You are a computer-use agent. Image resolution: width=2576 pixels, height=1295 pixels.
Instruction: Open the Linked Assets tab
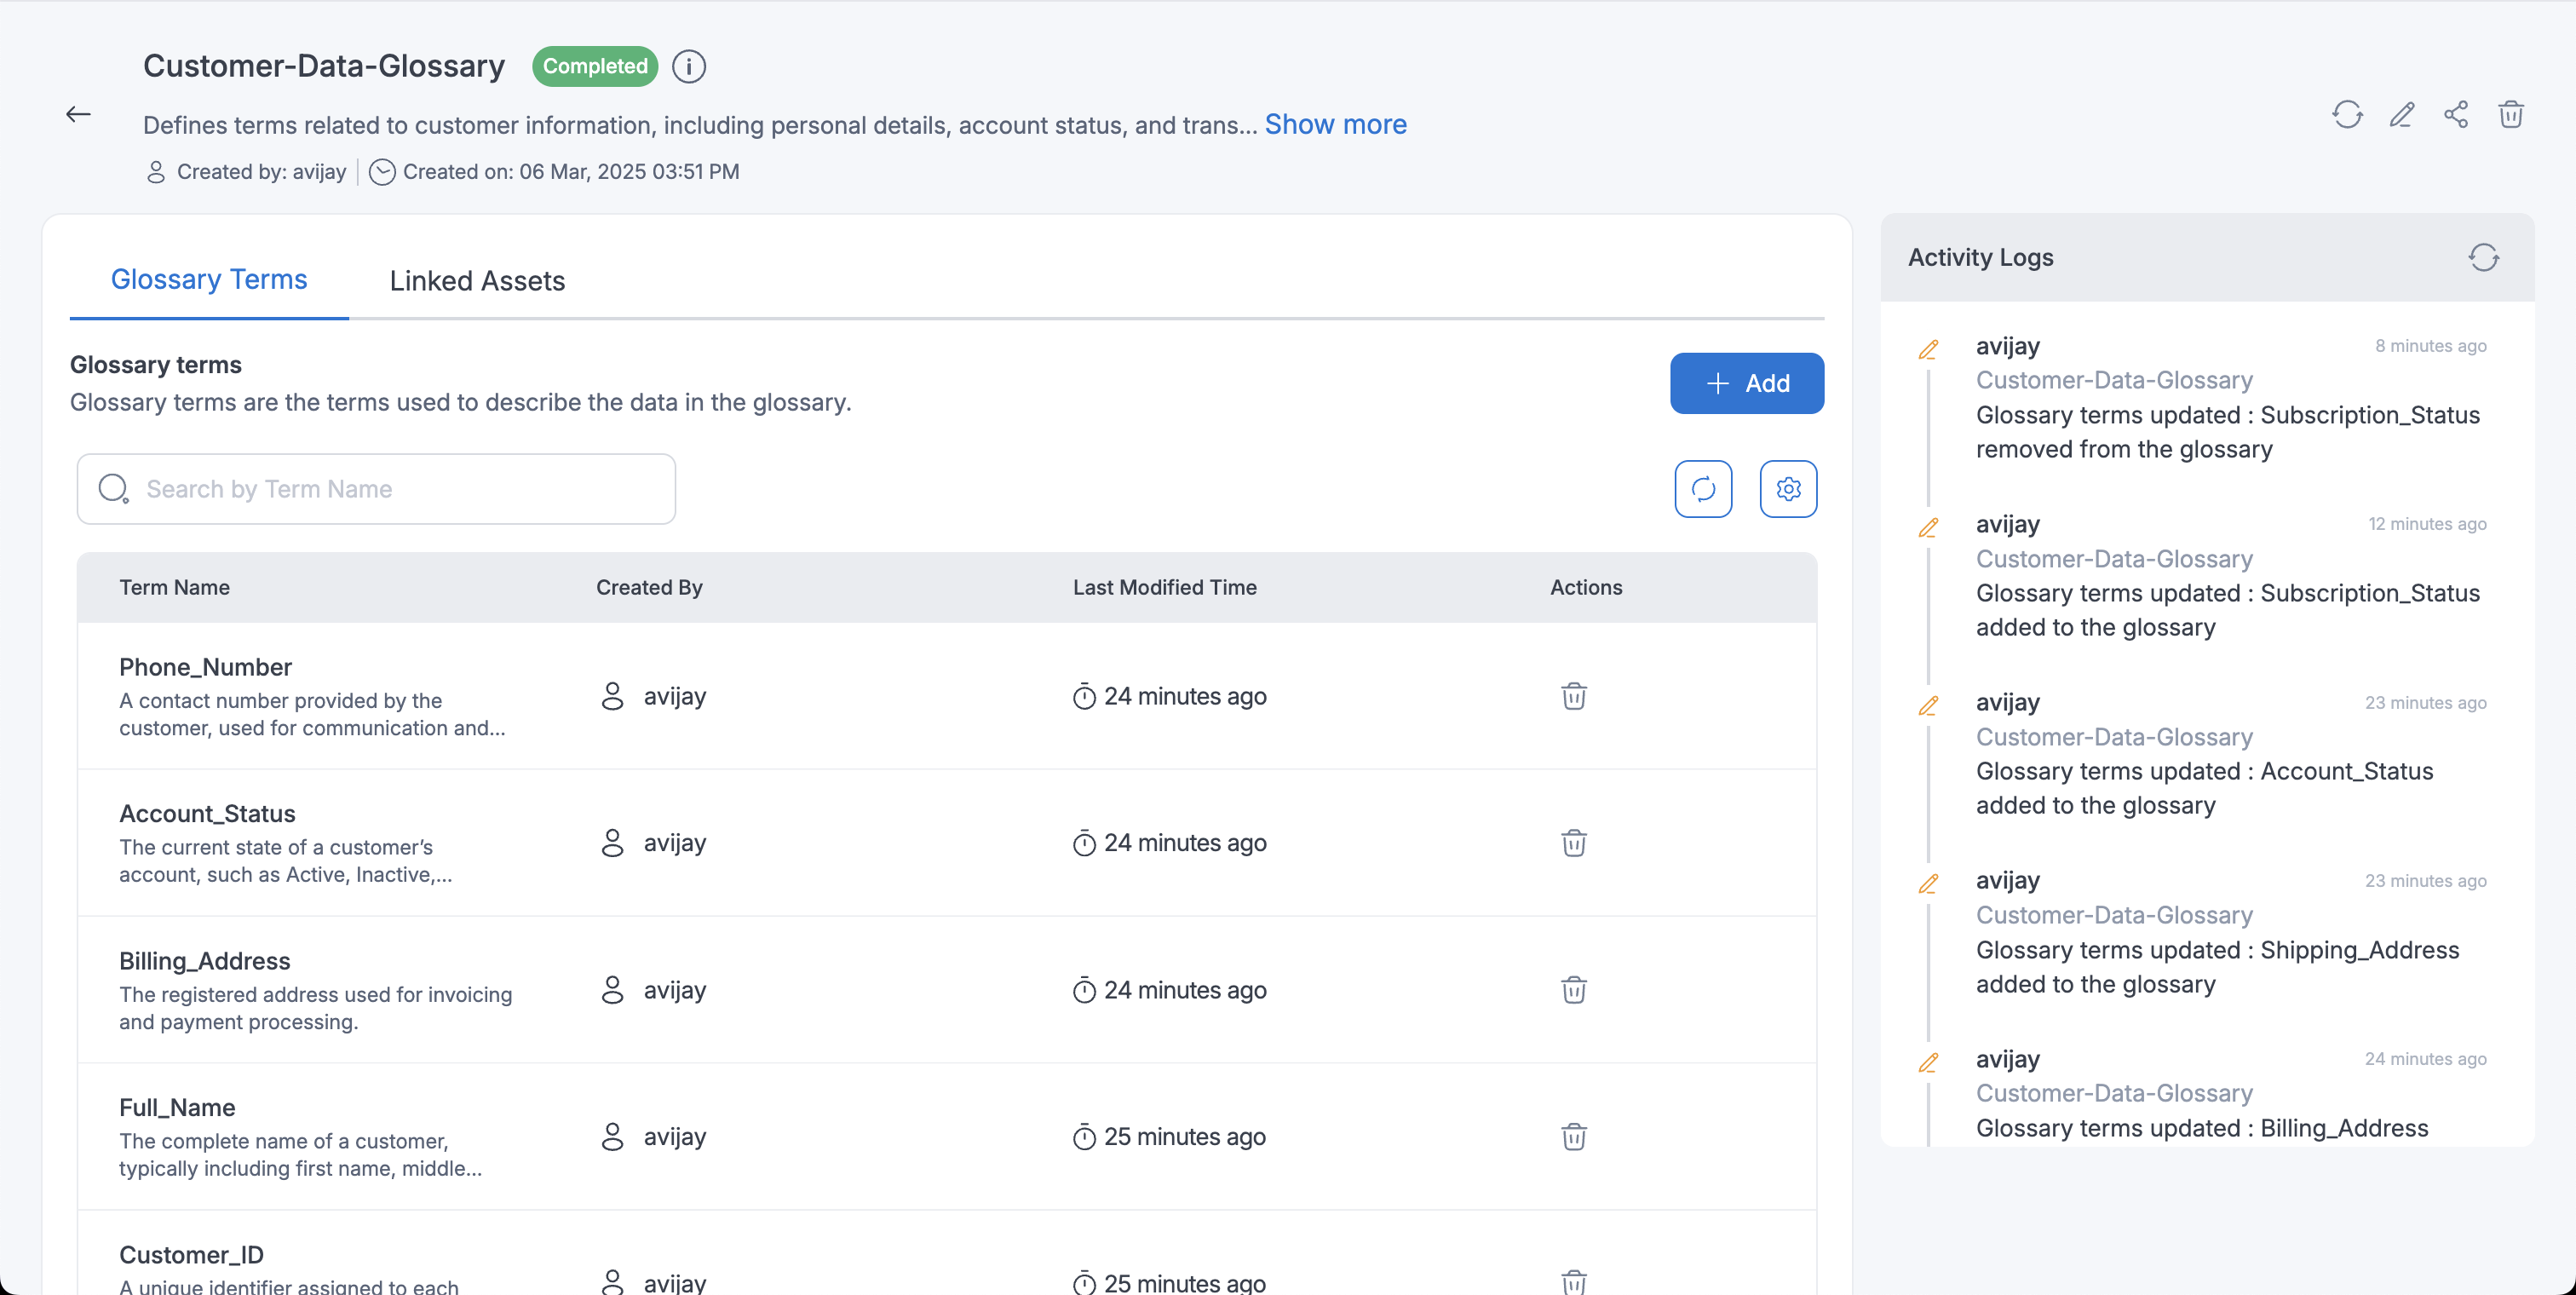[477, 281]
